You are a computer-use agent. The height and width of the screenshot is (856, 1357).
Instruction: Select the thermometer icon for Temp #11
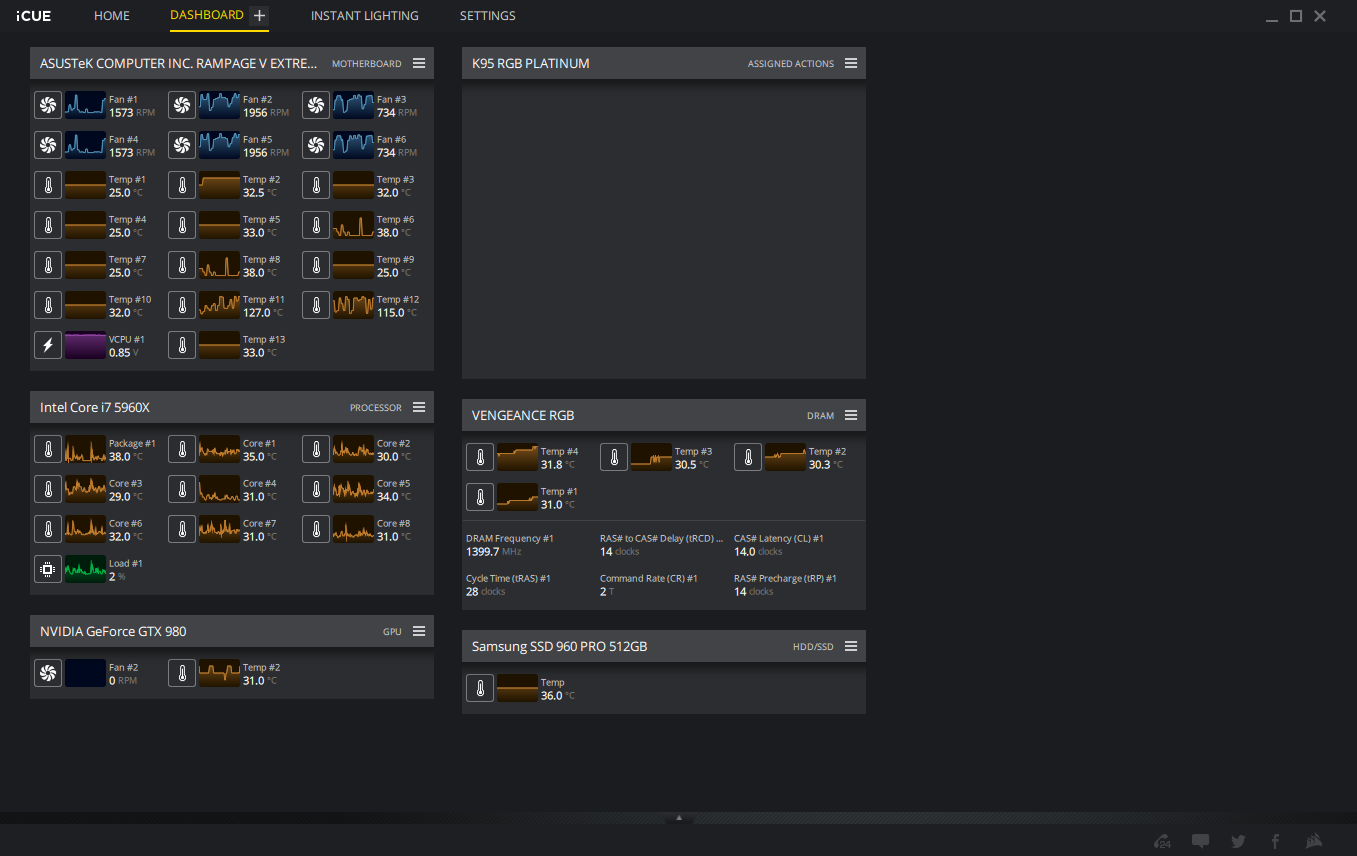coord(182,306)
